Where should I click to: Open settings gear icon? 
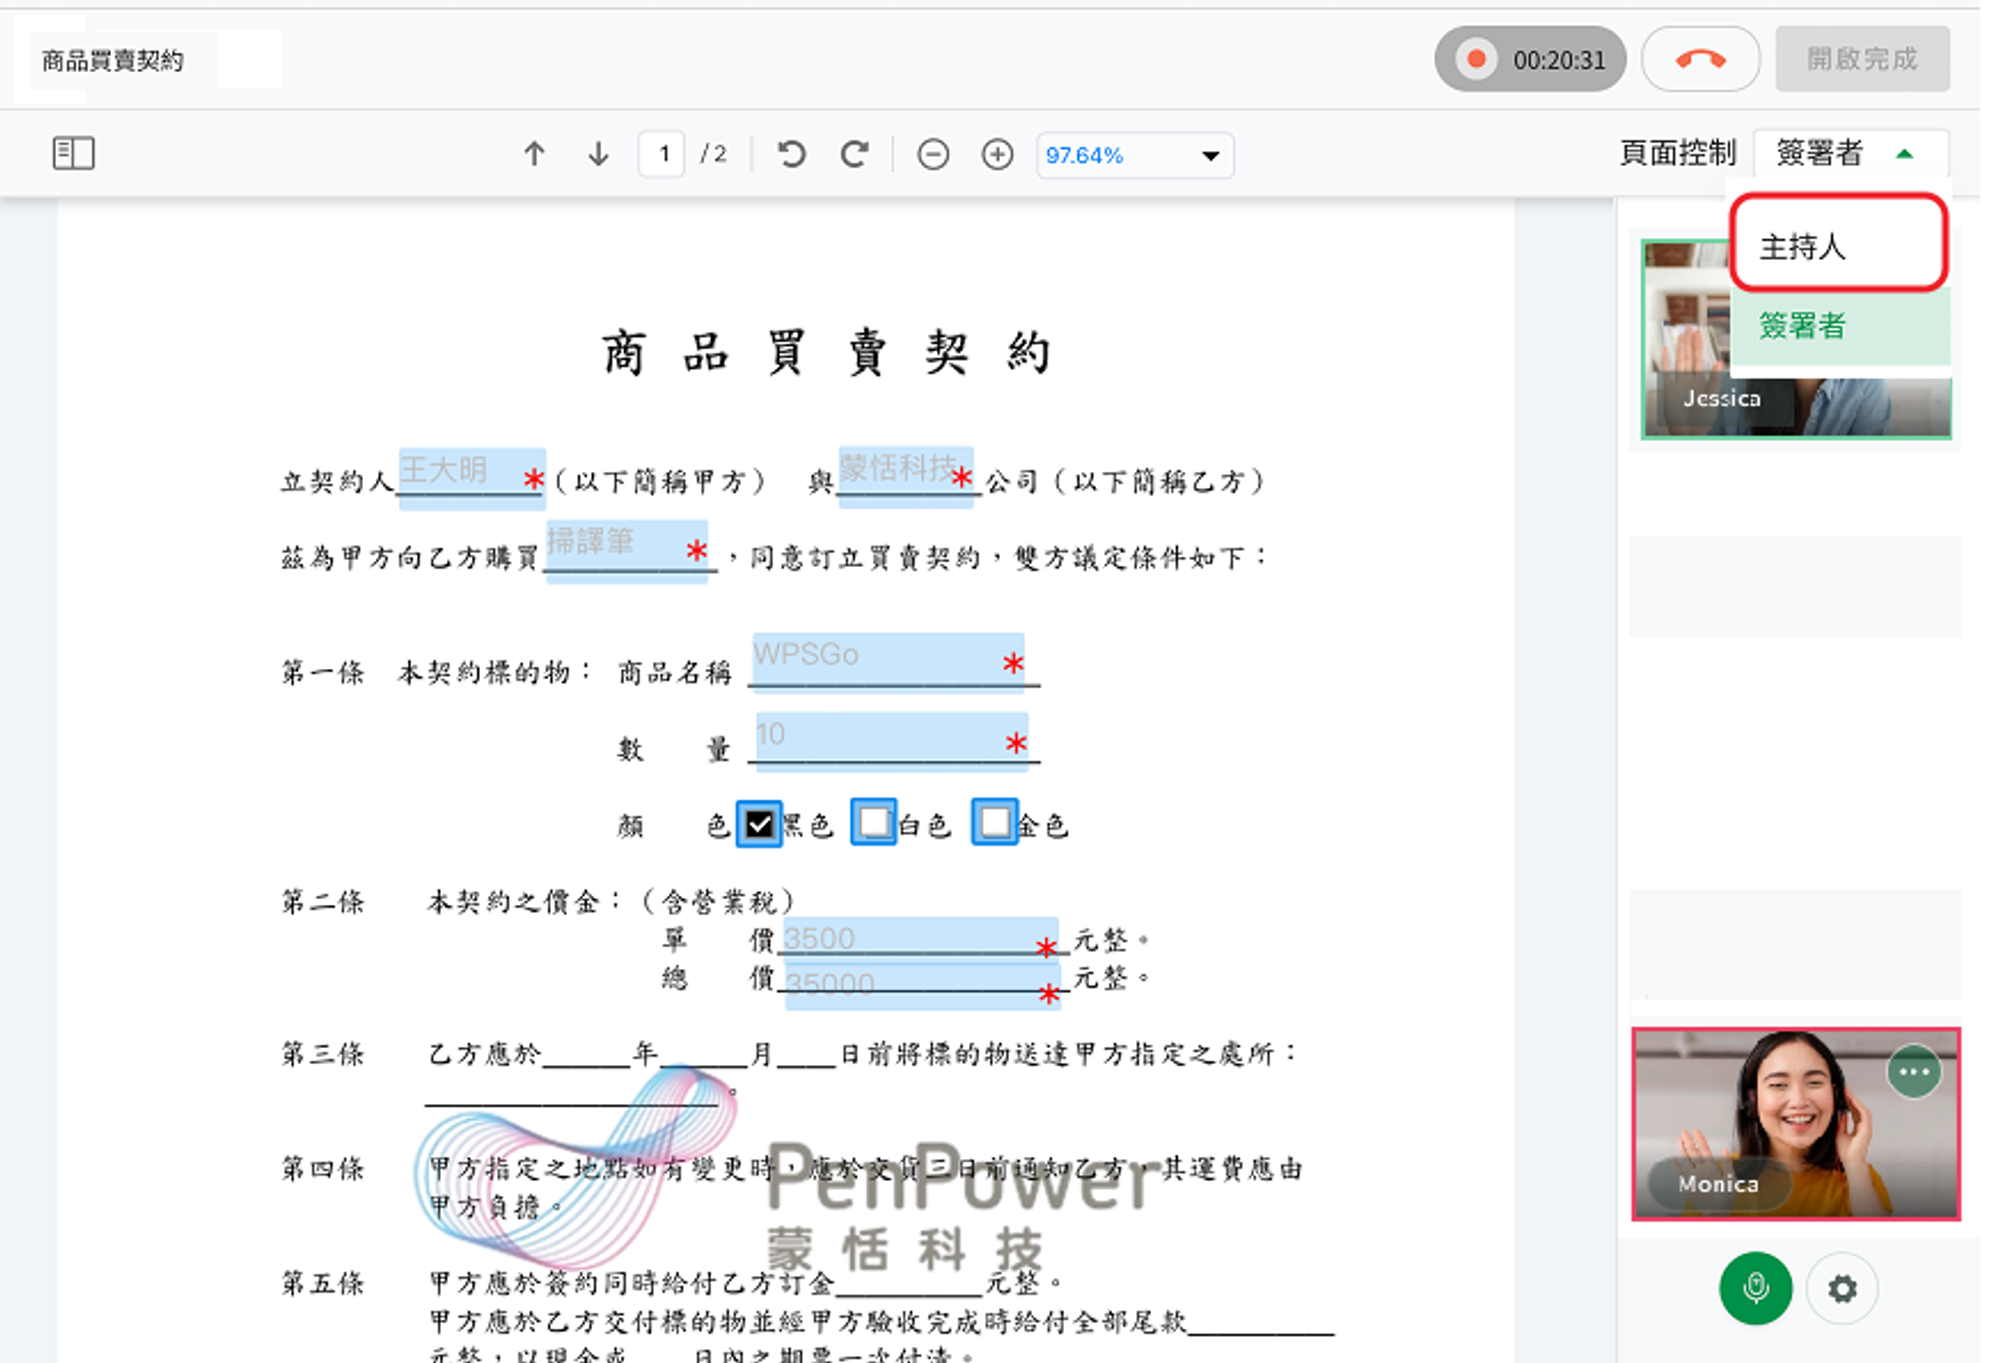click(1842, 1288)
